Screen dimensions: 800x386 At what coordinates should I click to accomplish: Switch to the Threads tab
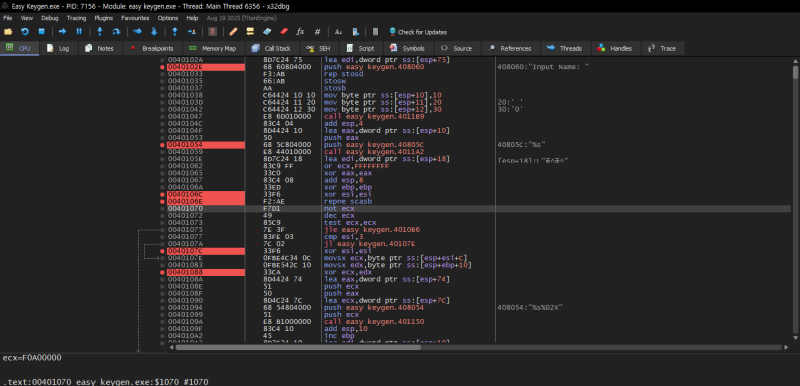pos(565,48)
